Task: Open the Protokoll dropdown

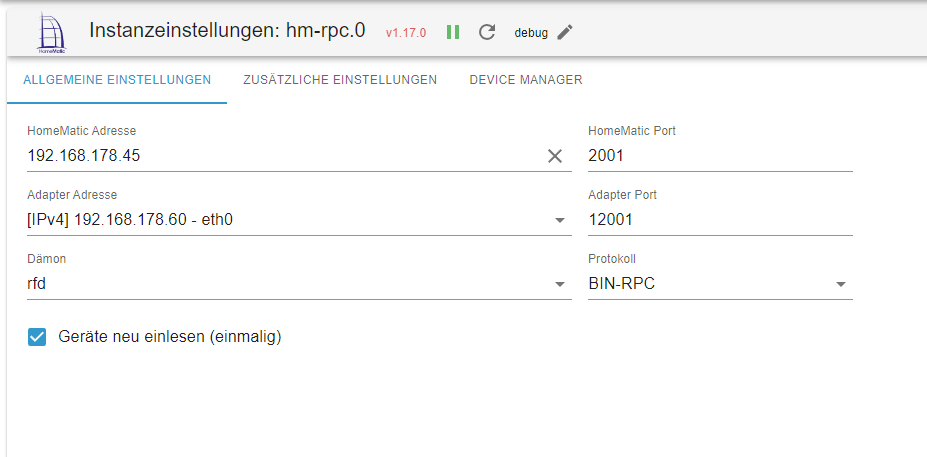Action: coord(840,284)
